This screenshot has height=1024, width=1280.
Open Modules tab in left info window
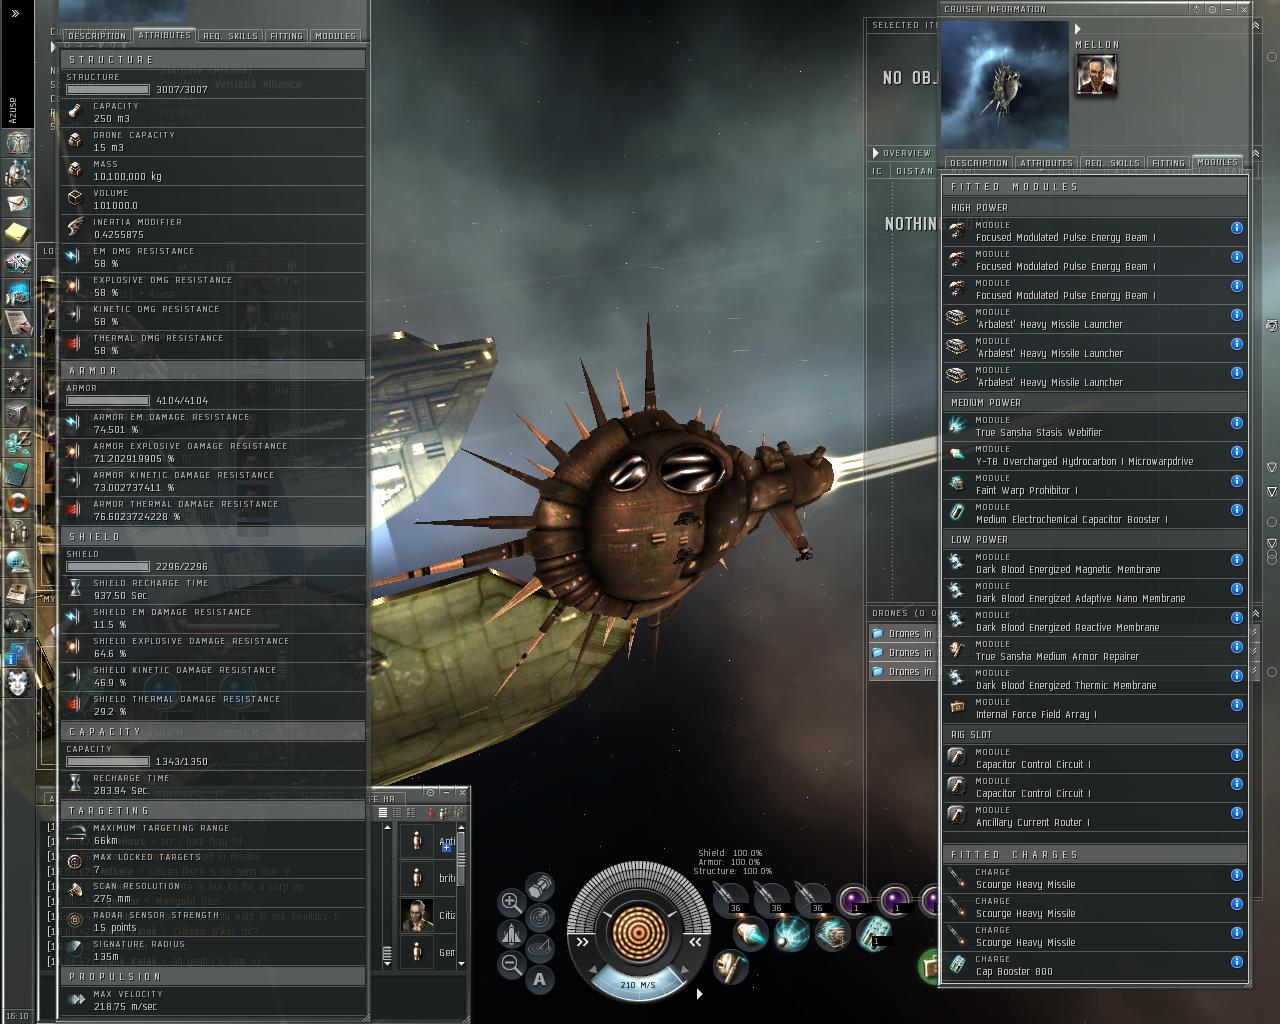334,36
